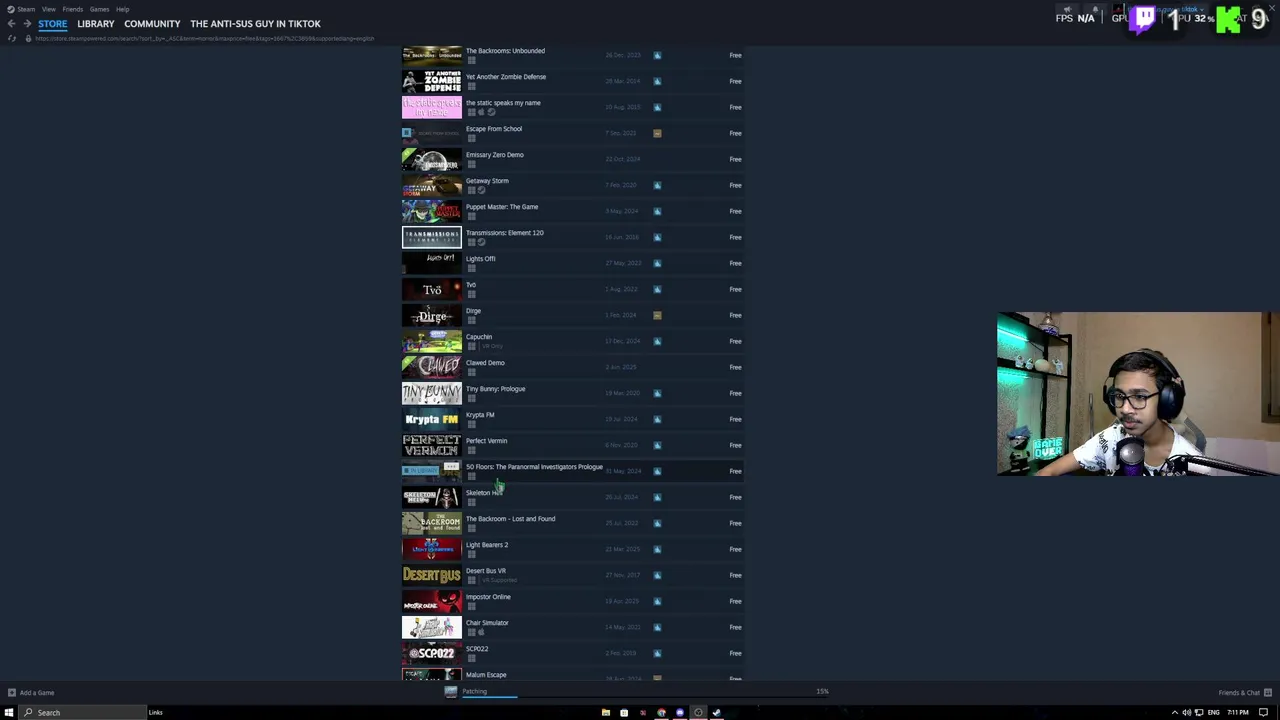Click the taskbar Search box
This screenshot has height=720, width=1280.
84,712
